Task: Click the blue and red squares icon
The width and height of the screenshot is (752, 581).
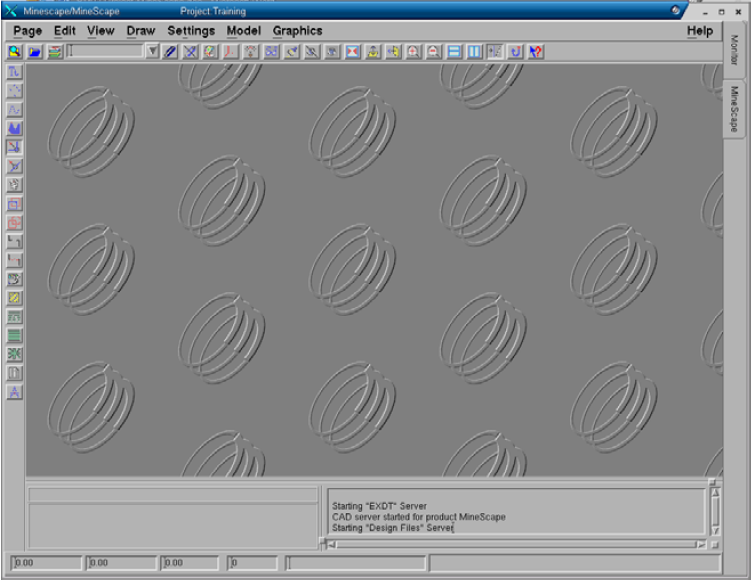Action: pos(14,204)
